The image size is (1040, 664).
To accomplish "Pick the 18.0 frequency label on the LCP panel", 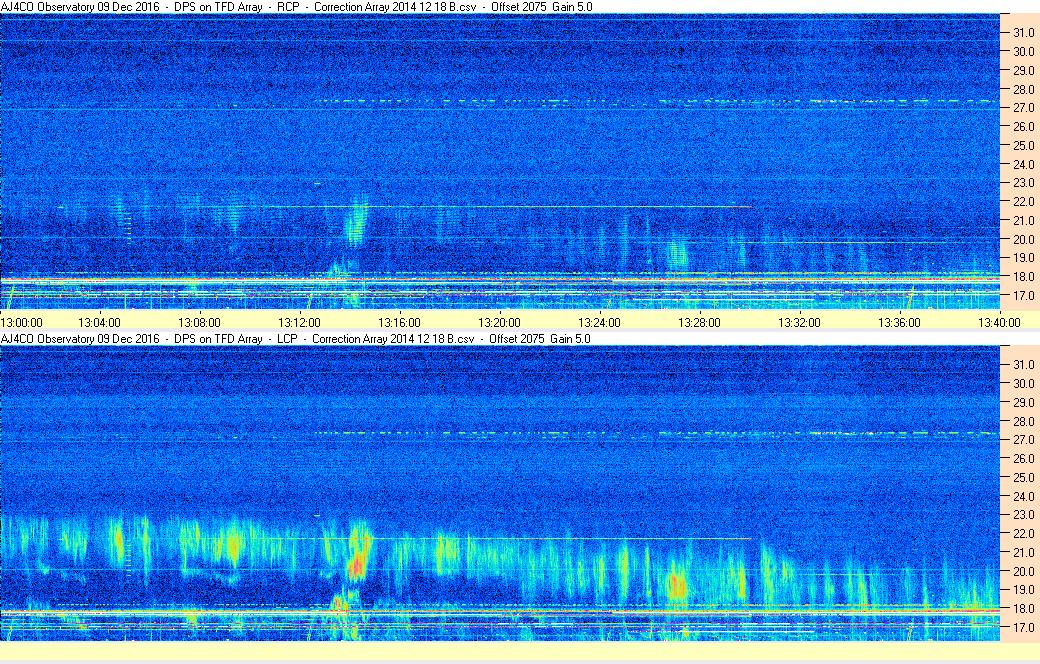I will point(1023,609).
